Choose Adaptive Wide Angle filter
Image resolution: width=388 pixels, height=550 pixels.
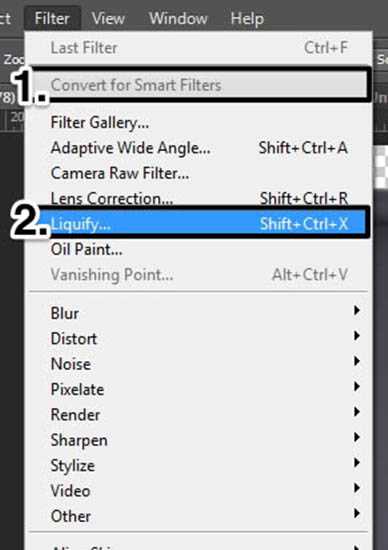coord(200,148)
